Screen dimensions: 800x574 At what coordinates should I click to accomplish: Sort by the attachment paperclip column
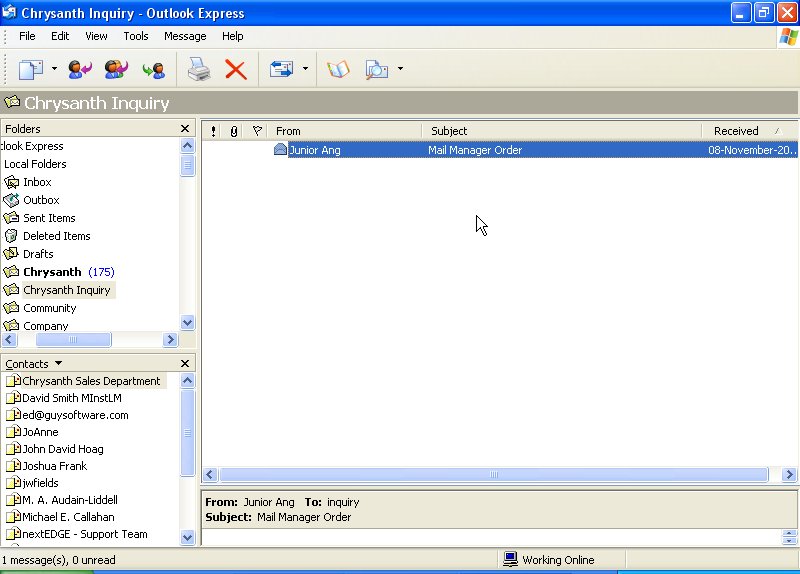point(234,131)
